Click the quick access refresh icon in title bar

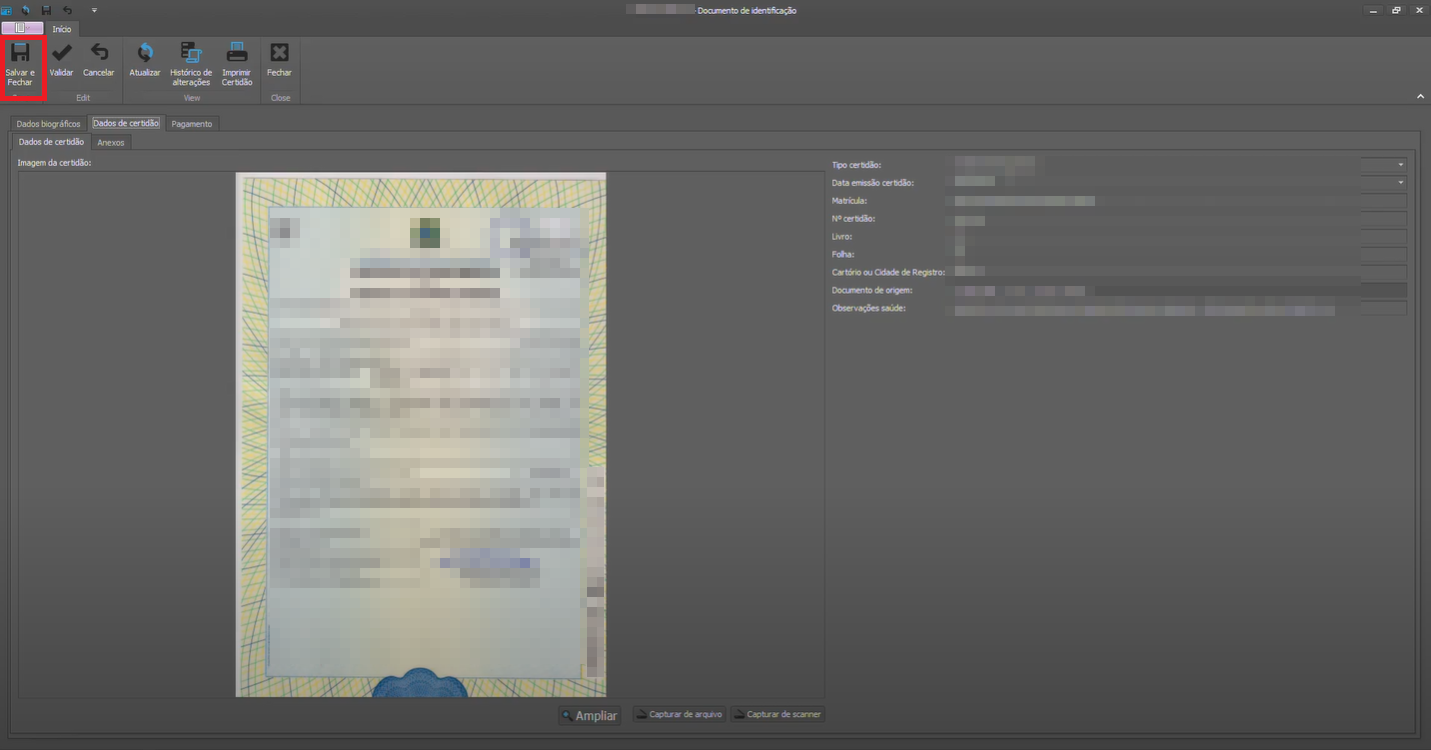26,10
